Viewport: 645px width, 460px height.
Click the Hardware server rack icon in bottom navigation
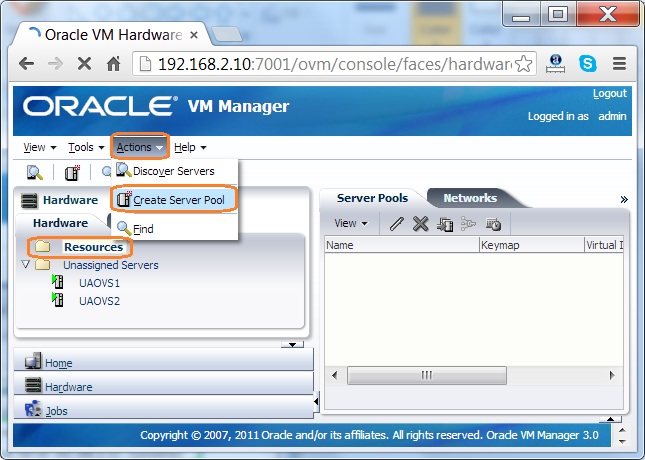click(x=33, y=385)
